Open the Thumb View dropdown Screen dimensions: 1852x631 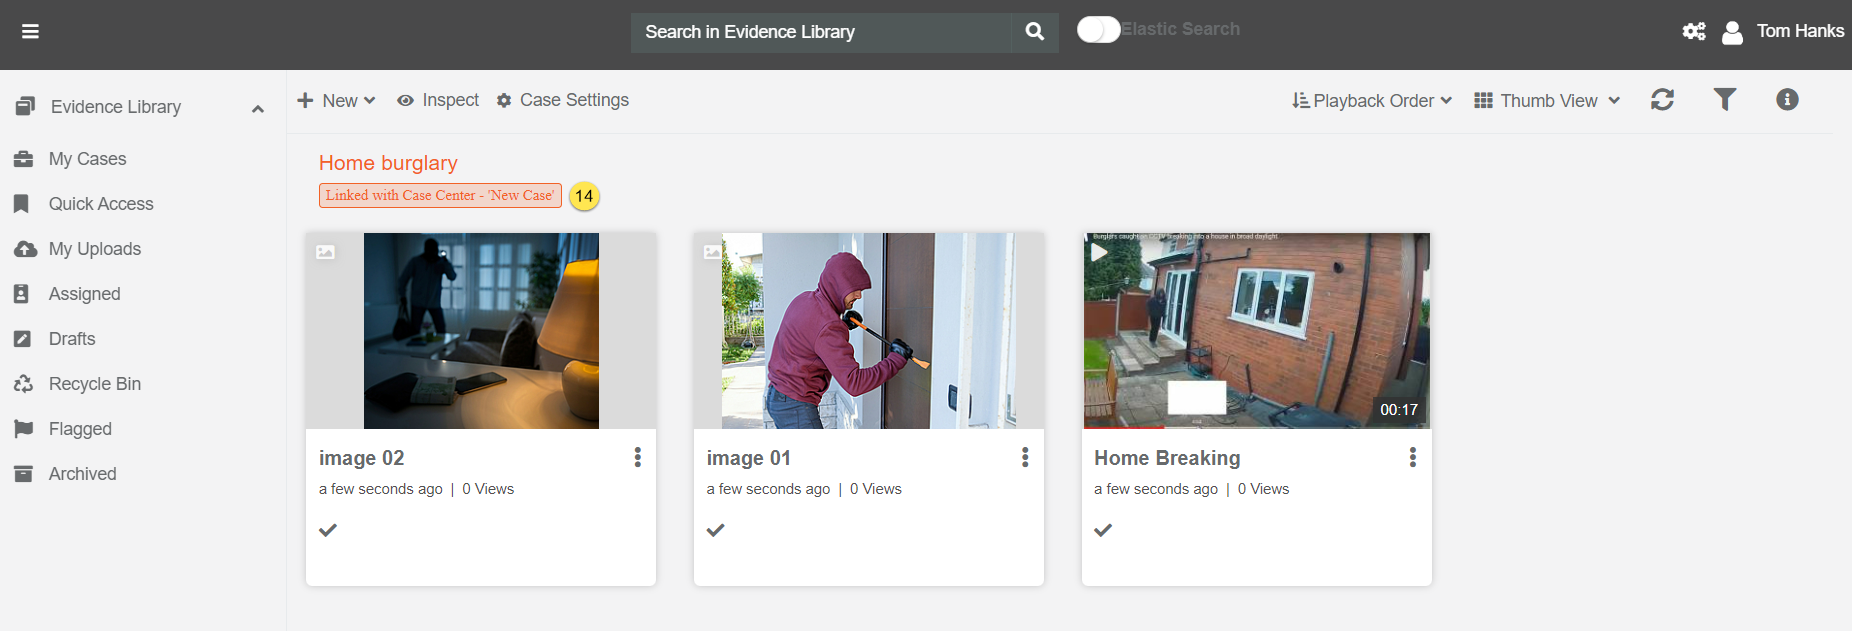[1547, 101]
